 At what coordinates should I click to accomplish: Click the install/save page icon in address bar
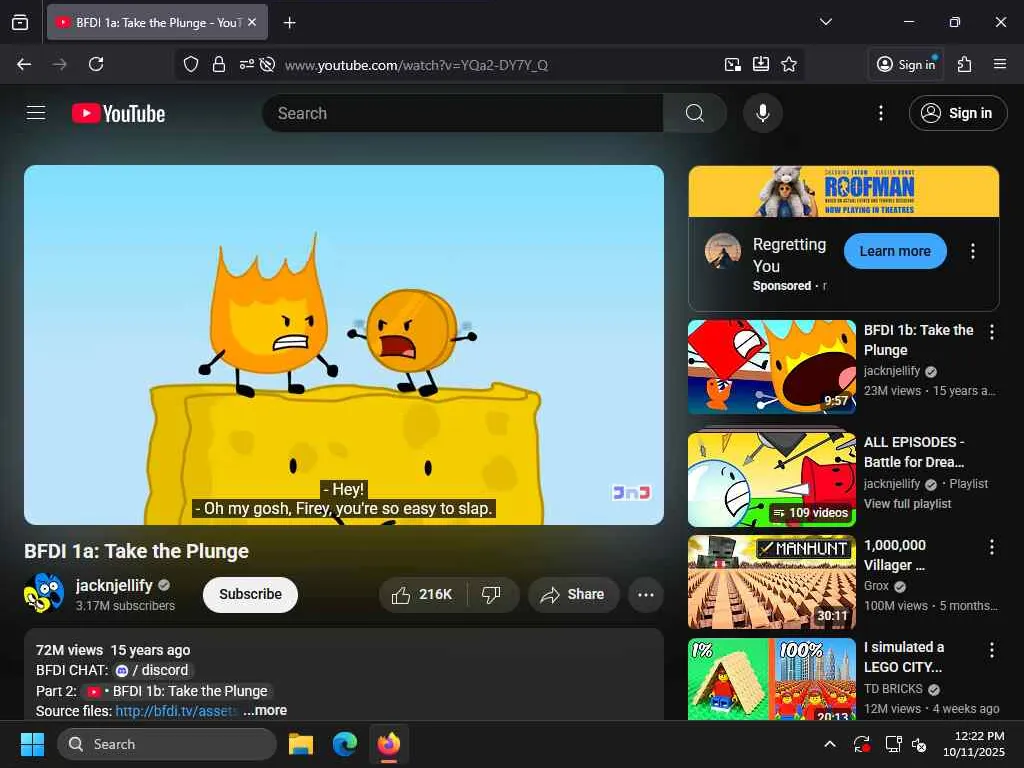coord(761,64)
